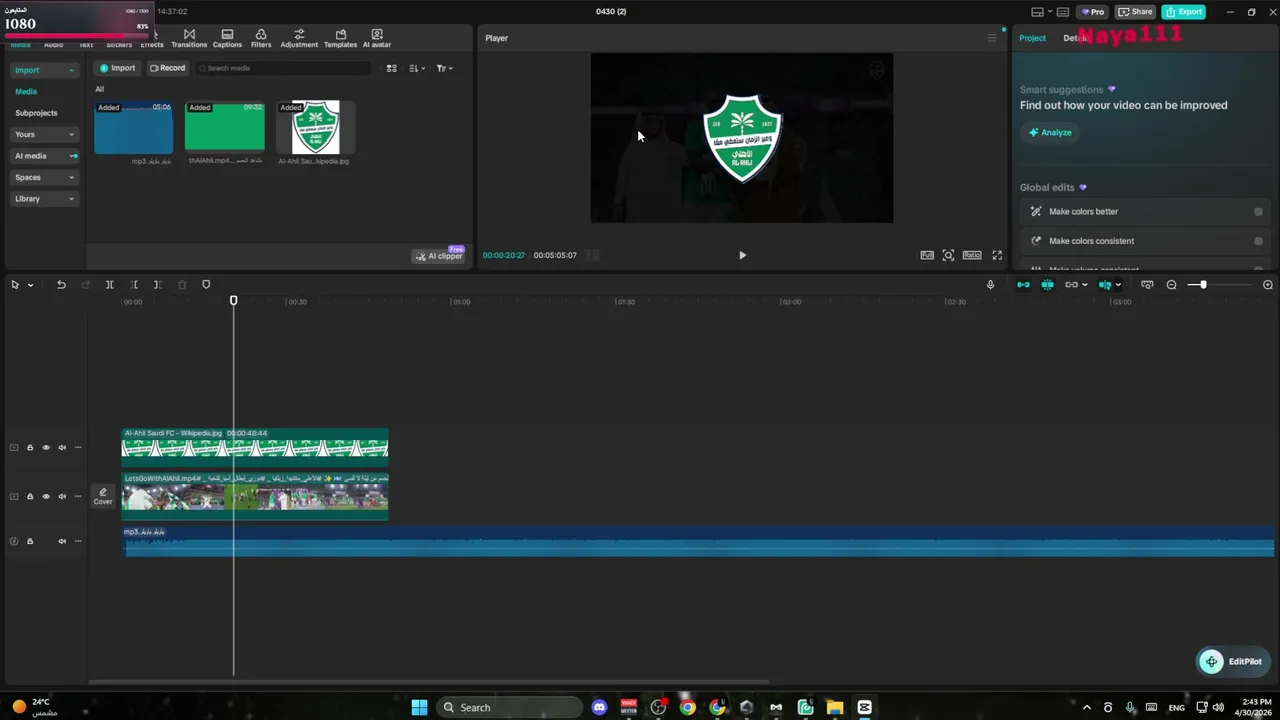Click the Share button
1280x720 pixels.
coord(1135,12)
